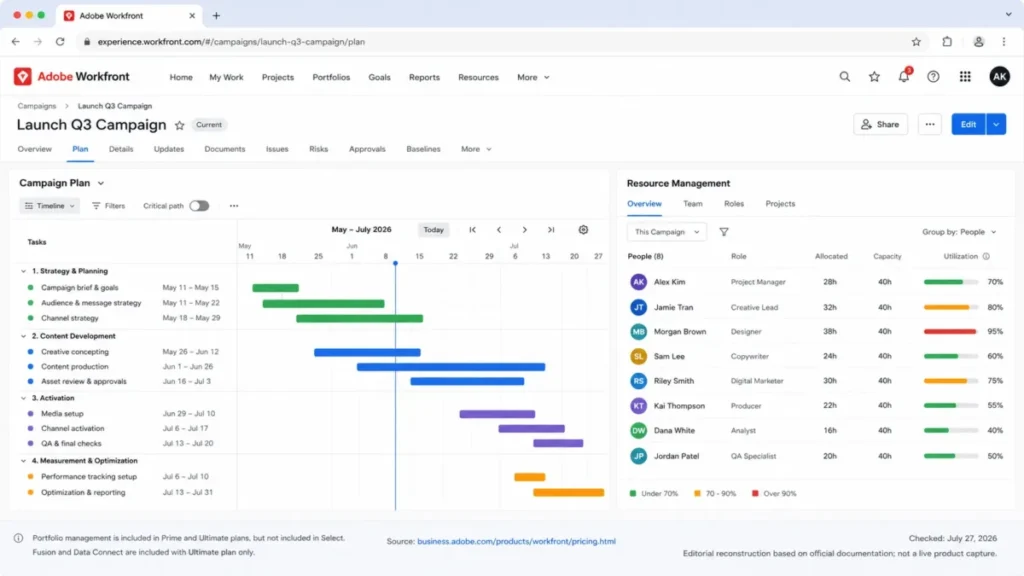Click the Campaigns breadcrumb link
Viewport: 1024px width, 576px height.
(x=37, y=106)
